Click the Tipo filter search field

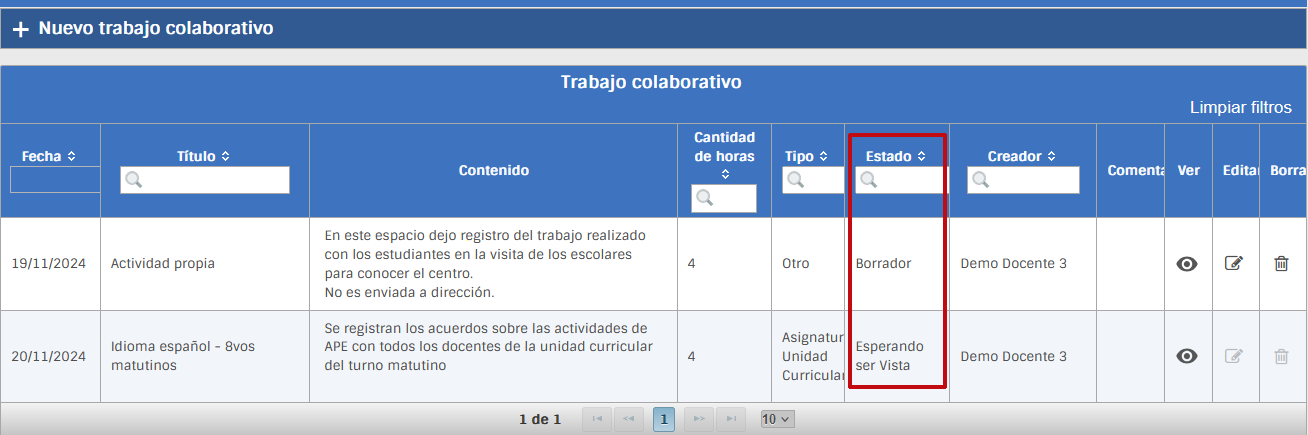tap(814, 180)
